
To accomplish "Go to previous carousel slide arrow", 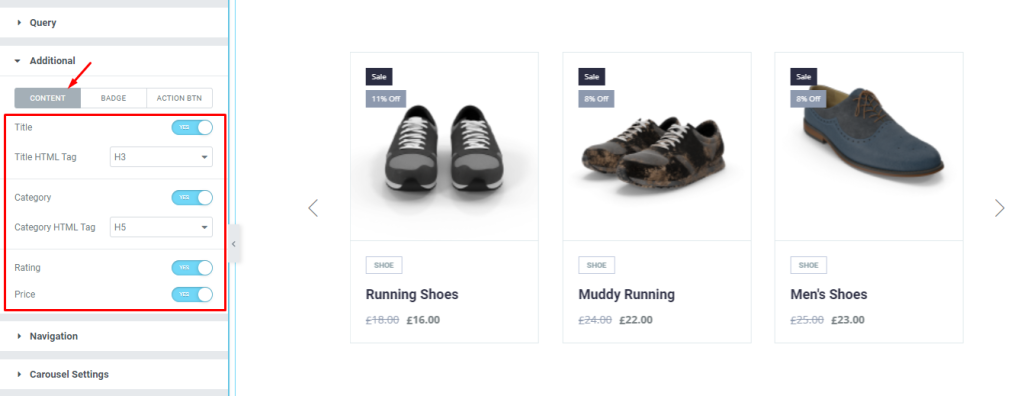I will [x=313, y=208].
